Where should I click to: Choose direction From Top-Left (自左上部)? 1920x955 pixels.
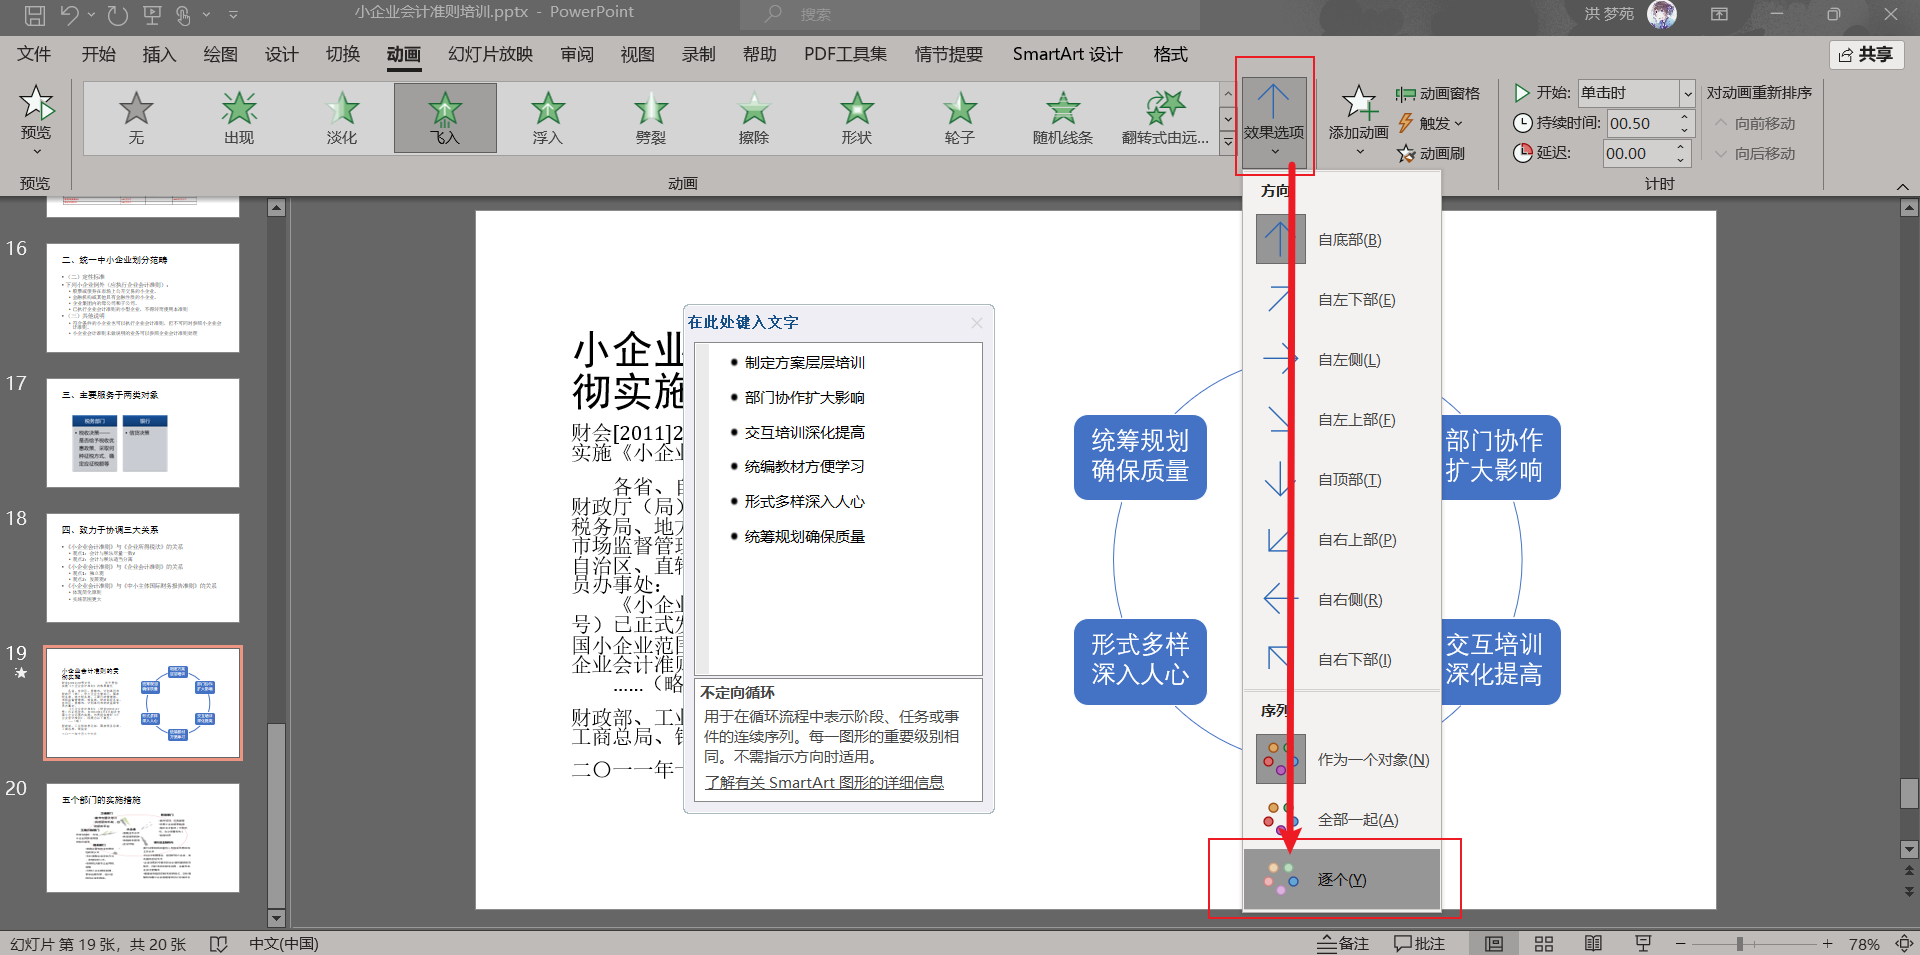[1342, 420]
